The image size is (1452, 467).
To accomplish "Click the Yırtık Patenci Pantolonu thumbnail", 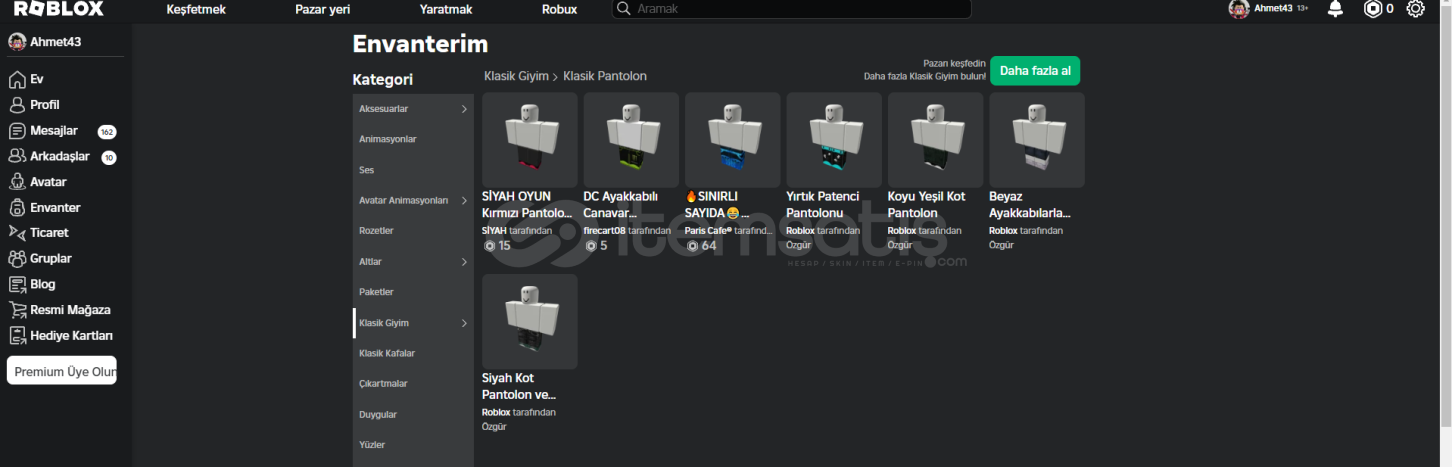I will coord(834,140).
